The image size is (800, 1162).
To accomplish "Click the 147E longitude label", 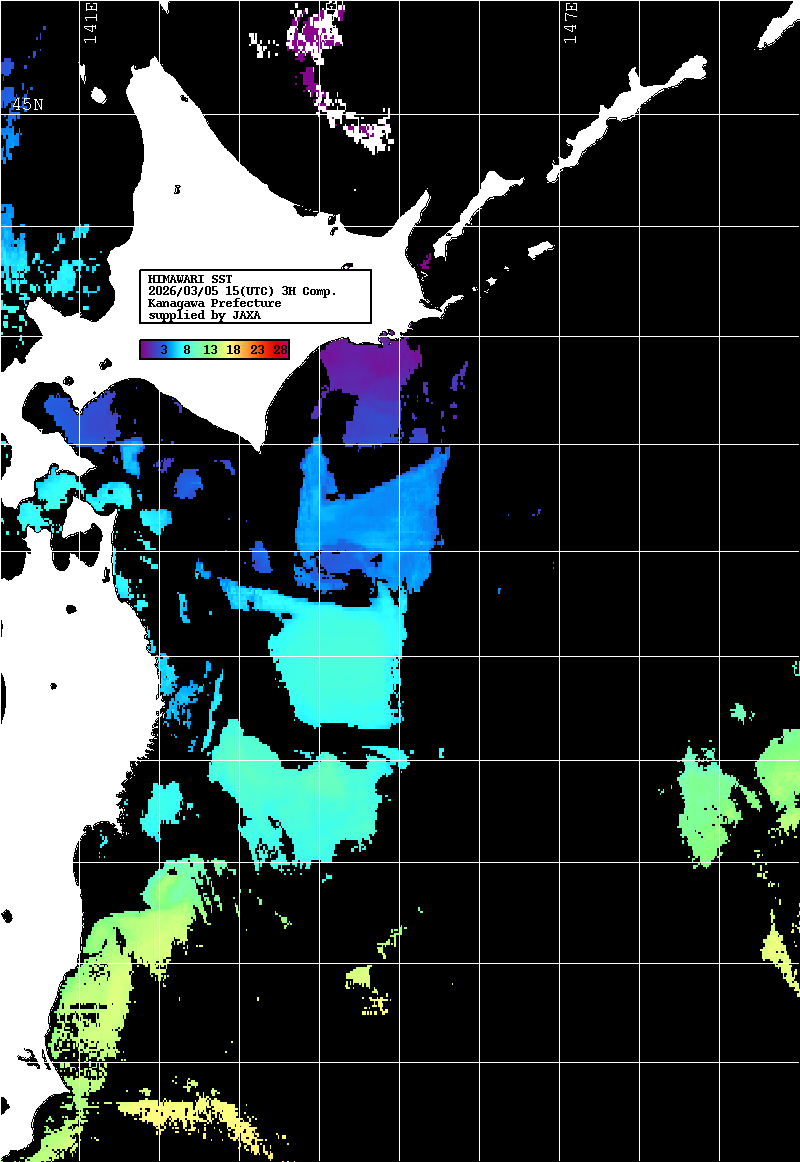I will 571,22.
